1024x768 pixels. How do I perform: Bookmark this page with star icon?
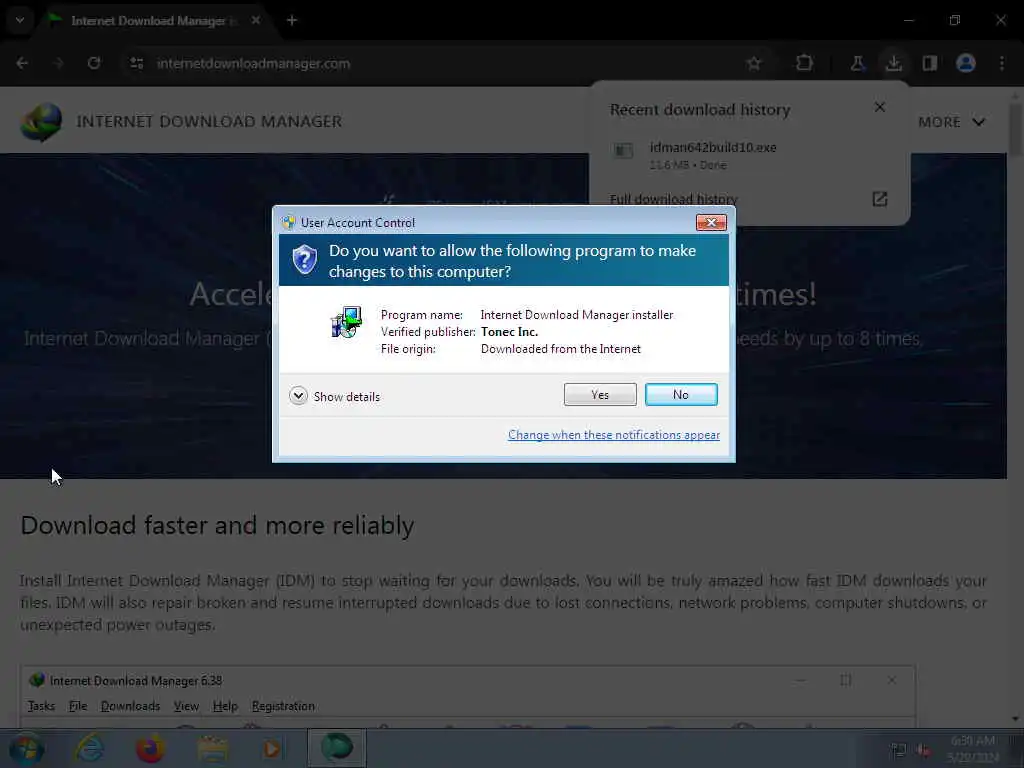point(754,63)
